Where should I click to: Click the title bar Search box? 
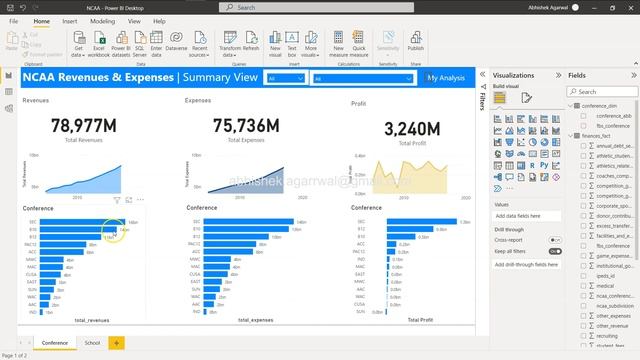point(316,7)
